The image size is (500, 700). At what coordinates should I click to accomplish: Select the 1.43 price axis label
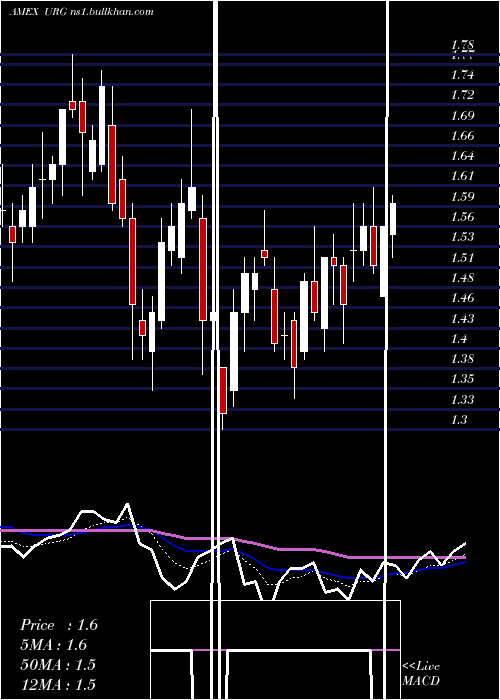(462, 319)
